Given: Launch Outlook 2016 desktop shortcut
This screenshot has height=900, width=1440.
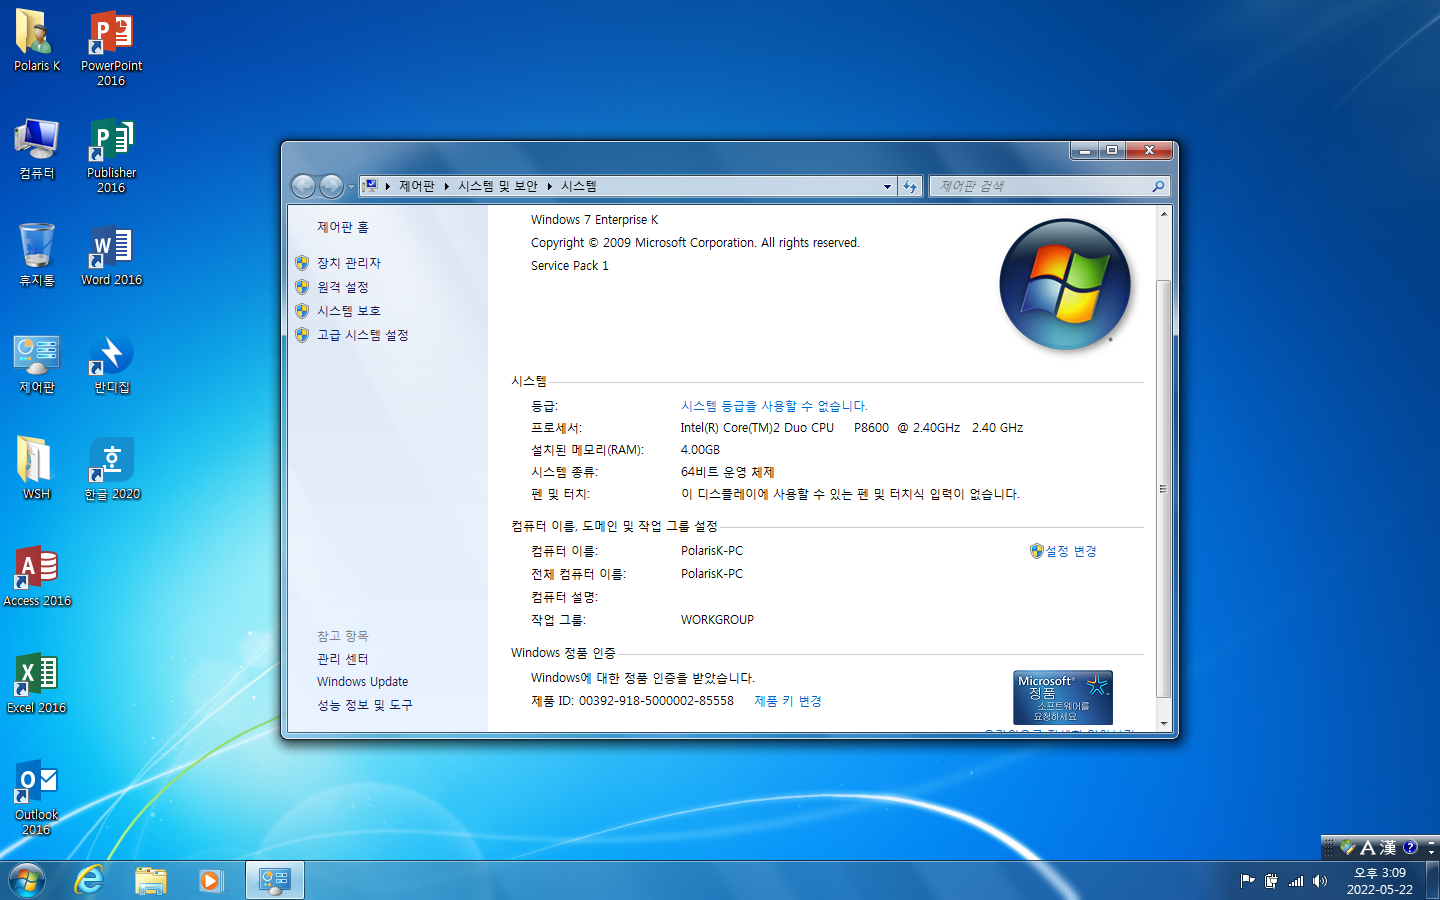Looking at the screenshot, I should tap(36, 797).
